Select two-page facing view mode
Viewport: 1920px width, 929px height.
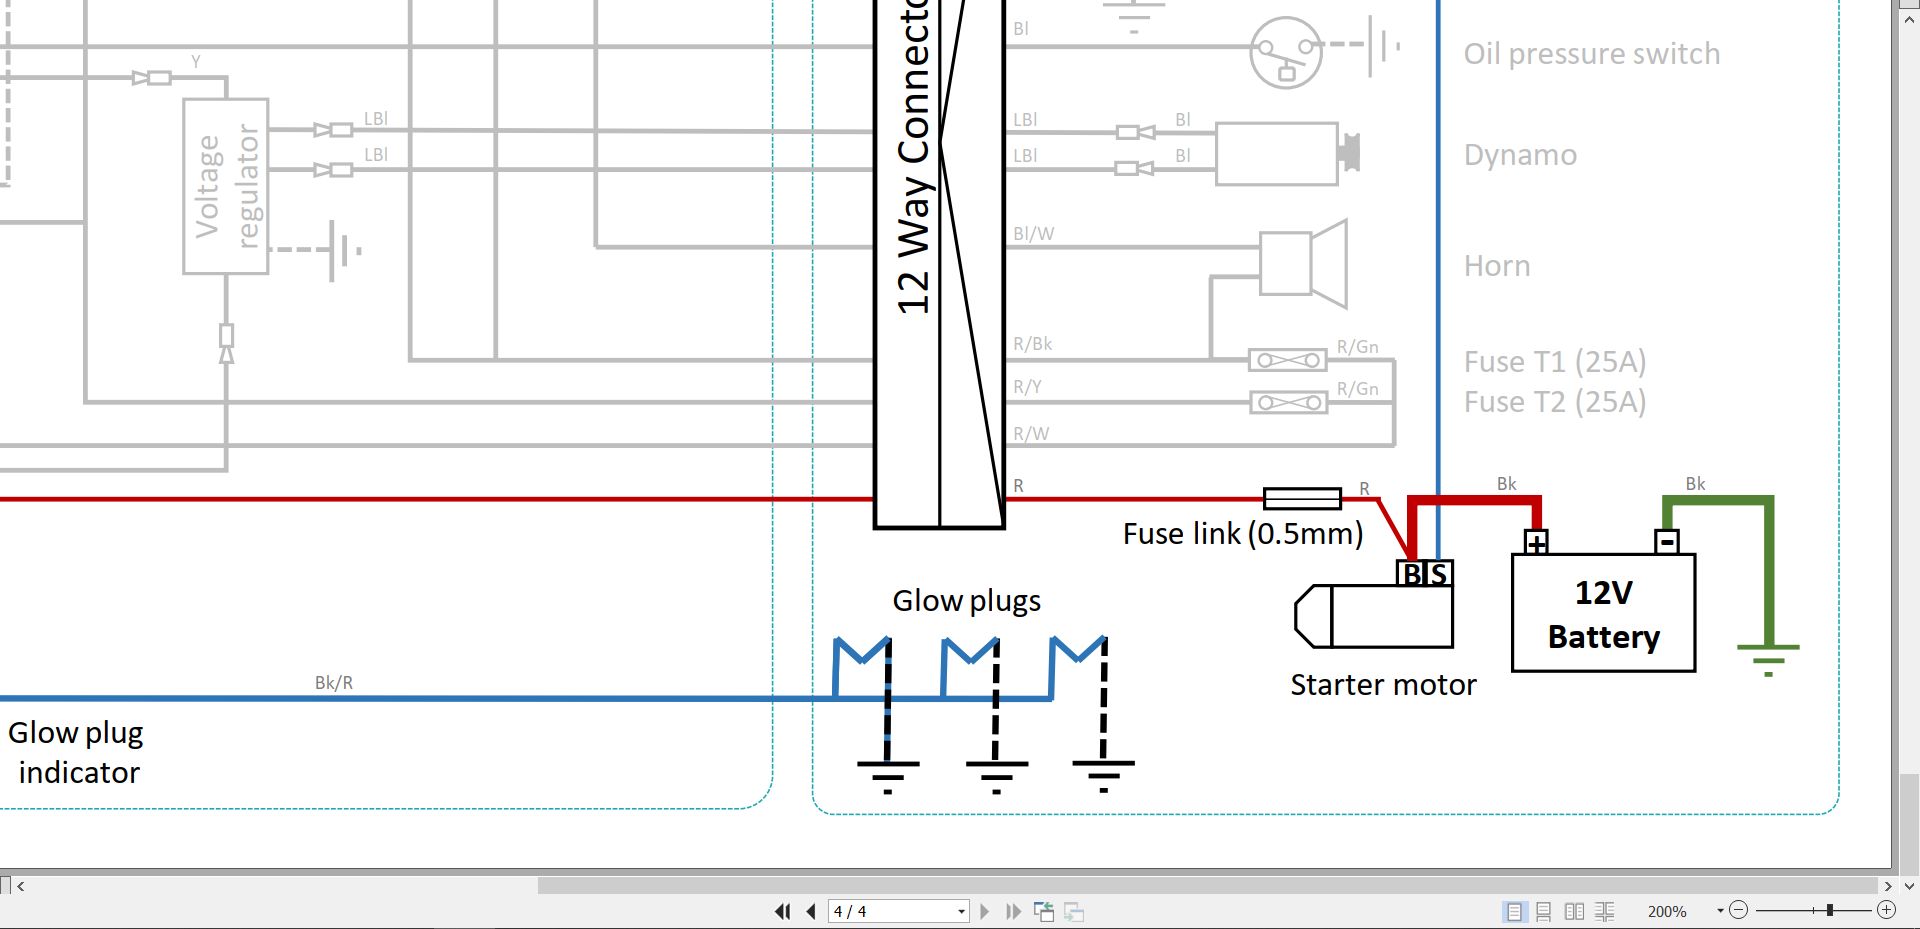click(1574, 911)
